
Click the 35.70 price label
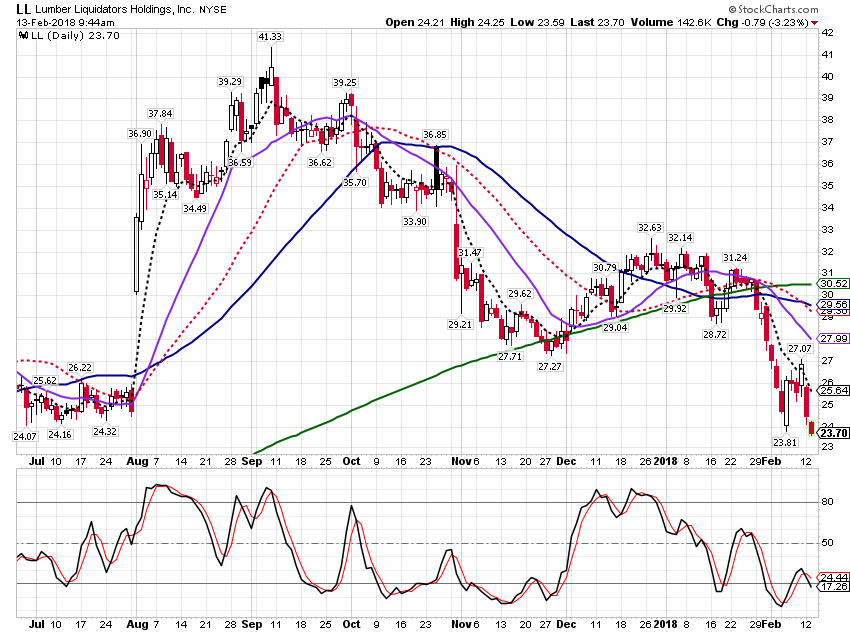(x=355, y=183)
